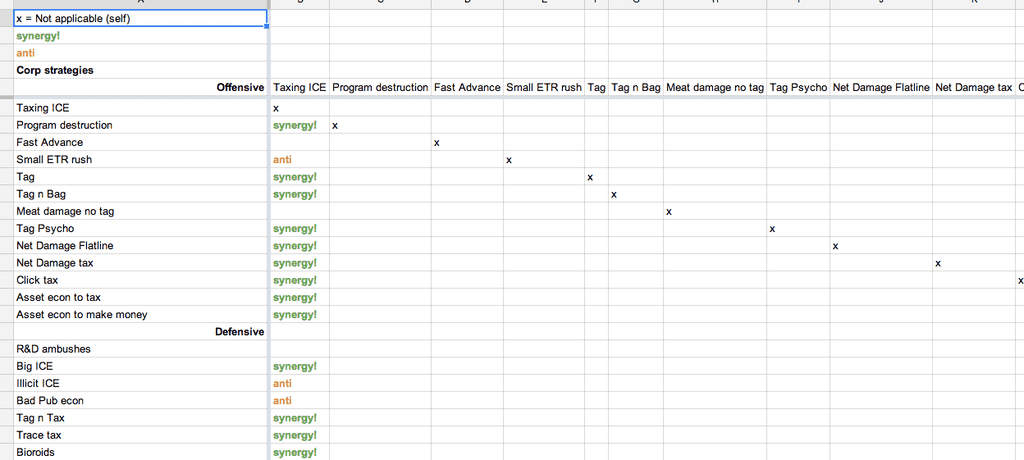
Task: Click the 'anti' cell in Small ETR rush row
Action: (x=299, y=160)
